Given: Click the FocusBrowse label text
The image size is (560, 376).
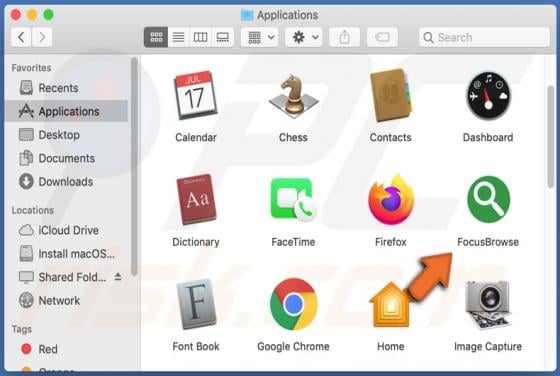Looking at the screenshot, I should 488,242.
